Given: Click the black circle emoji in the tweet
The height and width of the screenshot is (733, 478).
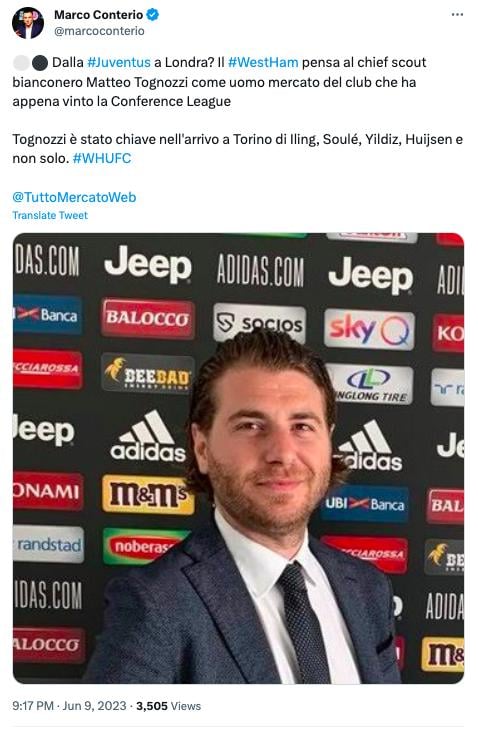Looking at the screenshot, I should [40, 63].
